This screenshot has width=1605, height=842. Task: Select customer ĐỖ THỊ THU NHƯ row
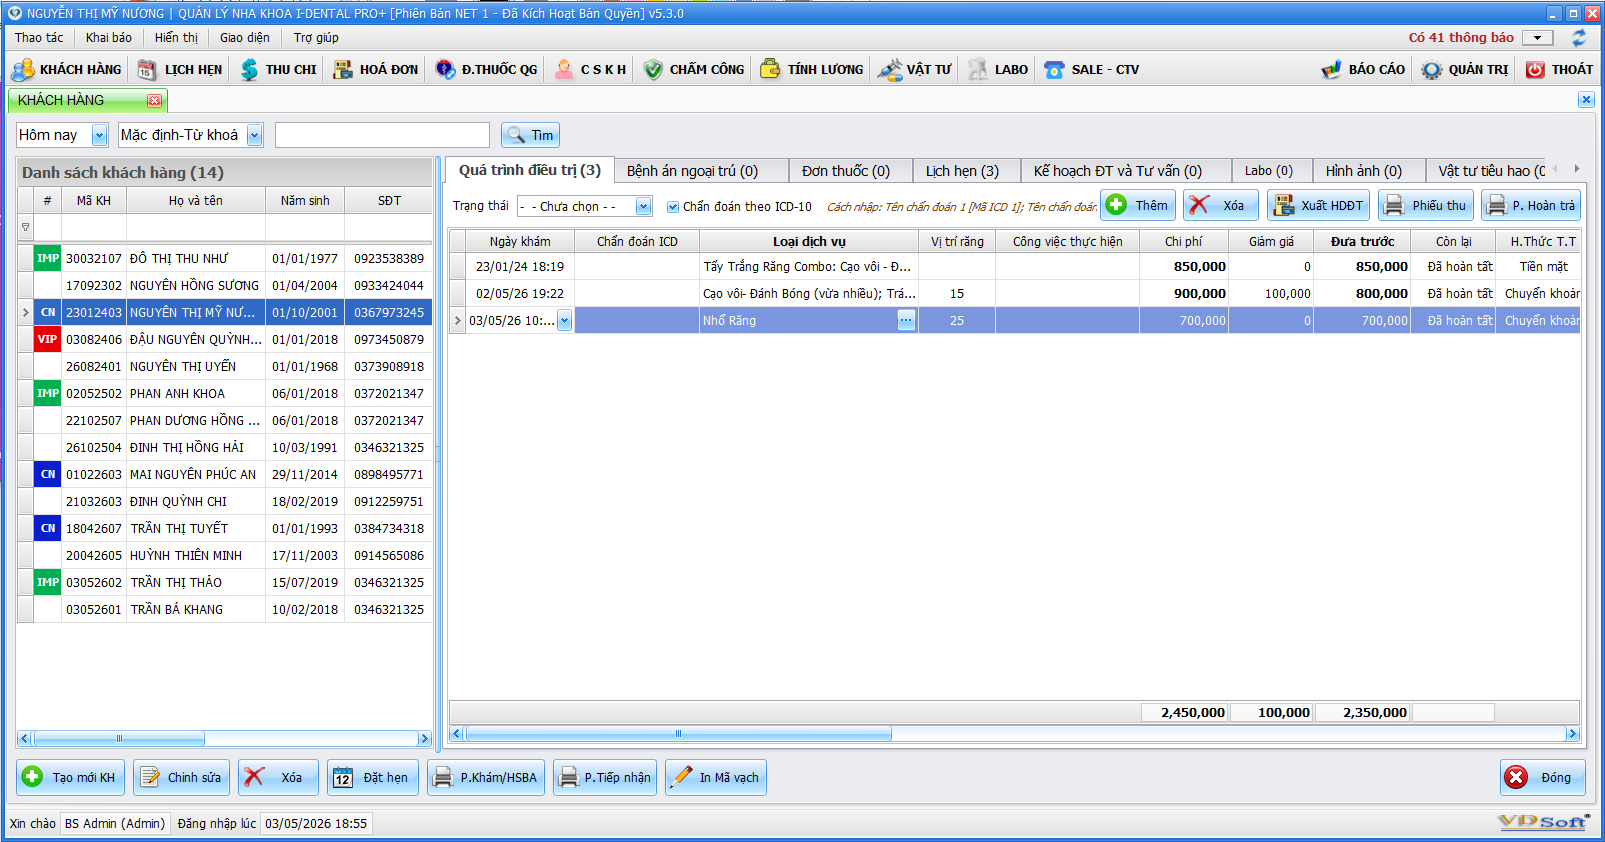tap(225, 258)
